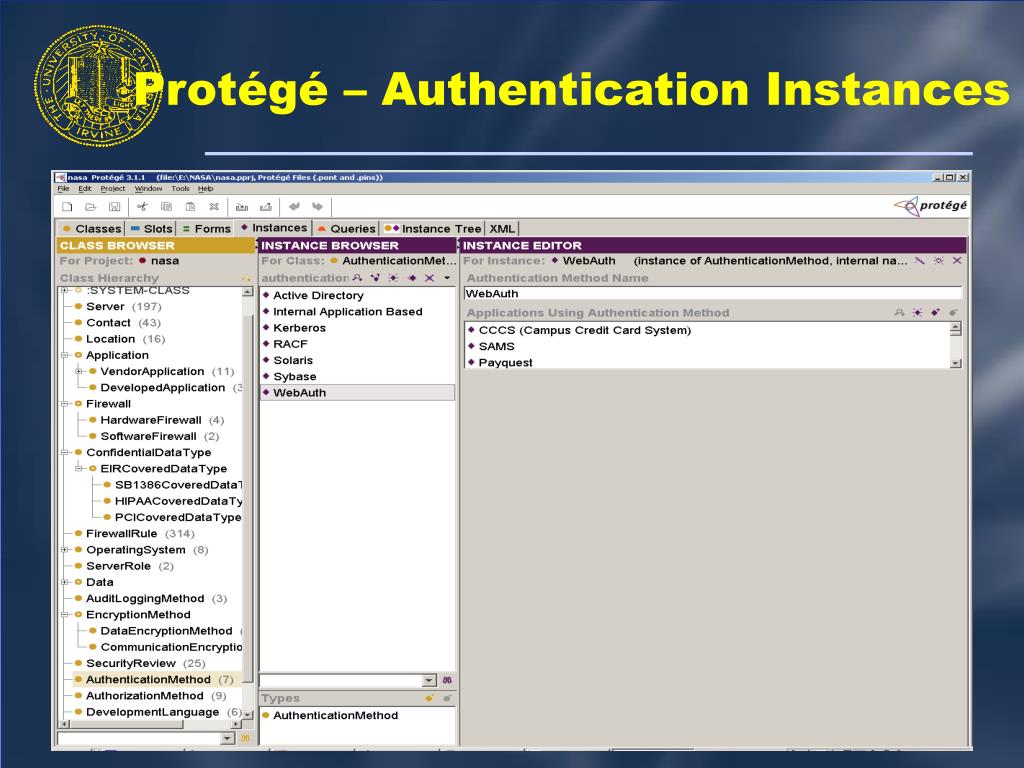Click Copy Instance icon in Instance Browser
1024x768 pixels.
pos(411,278)
